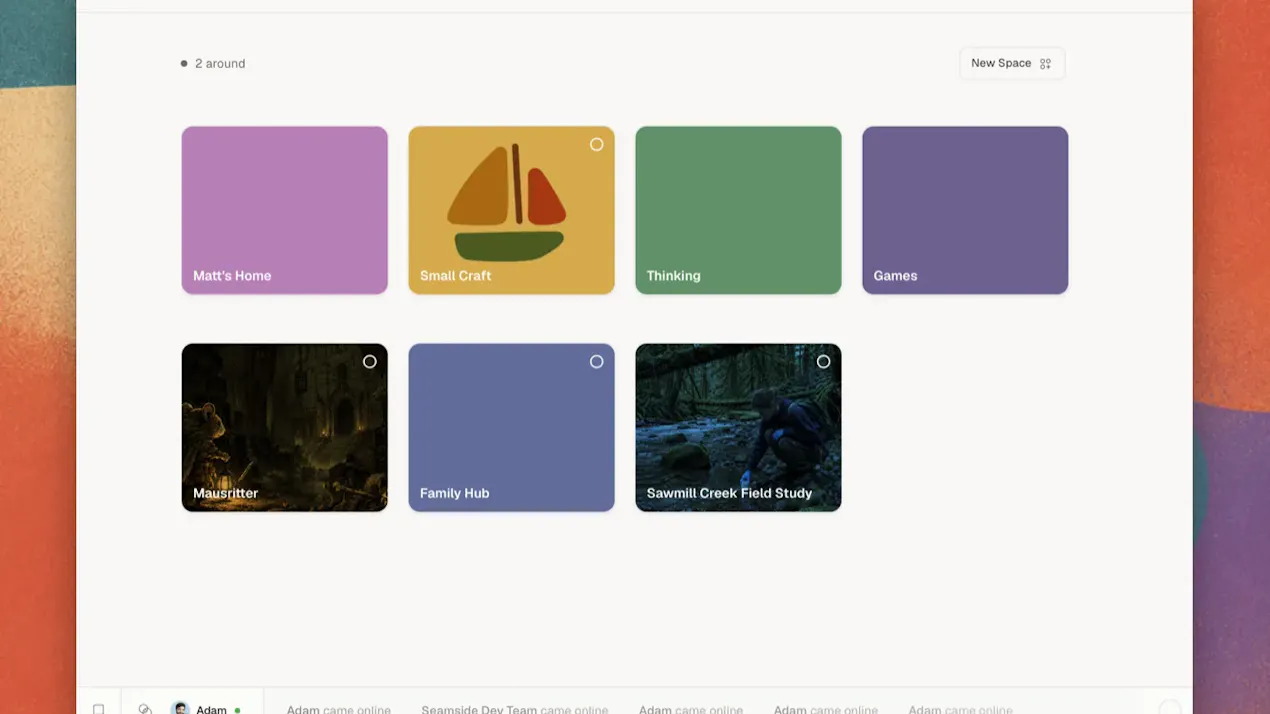This screenshot has width=1270, height=714.
Task: Open the Matt's Home space
Action: tap(284, 210)
